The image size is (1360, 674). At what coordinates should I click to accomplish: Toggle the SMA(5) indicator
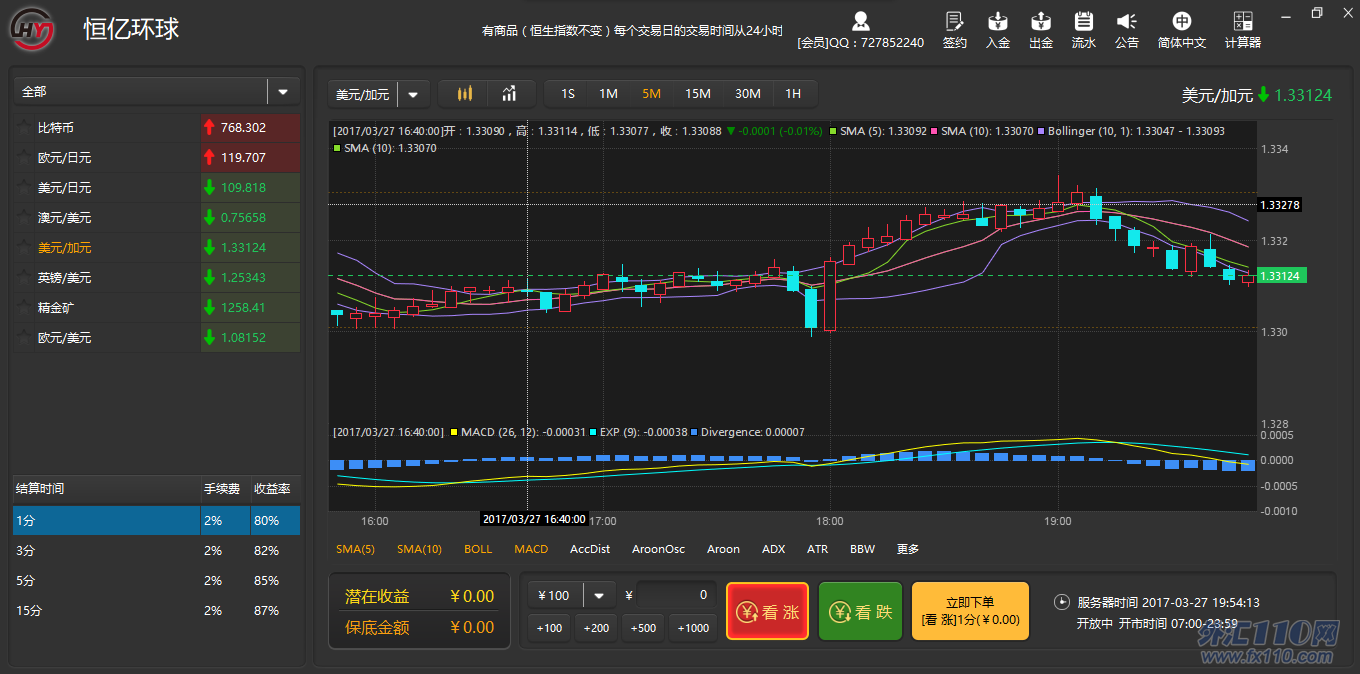tap(355, 549)
